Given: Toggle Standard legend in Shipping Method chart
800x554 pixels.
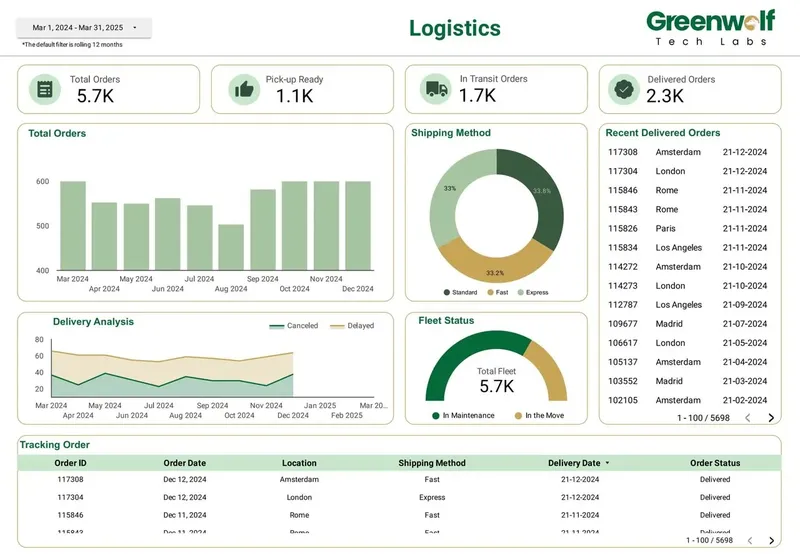Looking at the screenshot, I should click(460, 292).
